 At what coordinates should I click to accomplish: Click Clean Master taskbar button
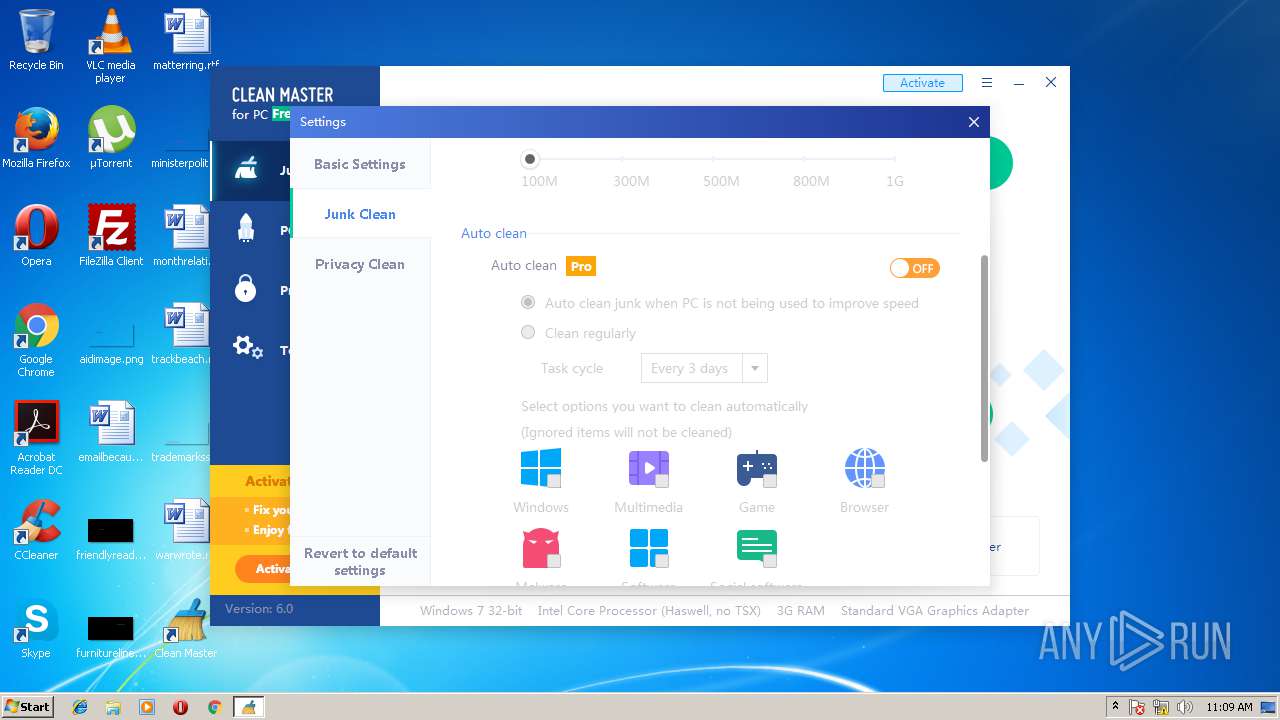point(248,707)
